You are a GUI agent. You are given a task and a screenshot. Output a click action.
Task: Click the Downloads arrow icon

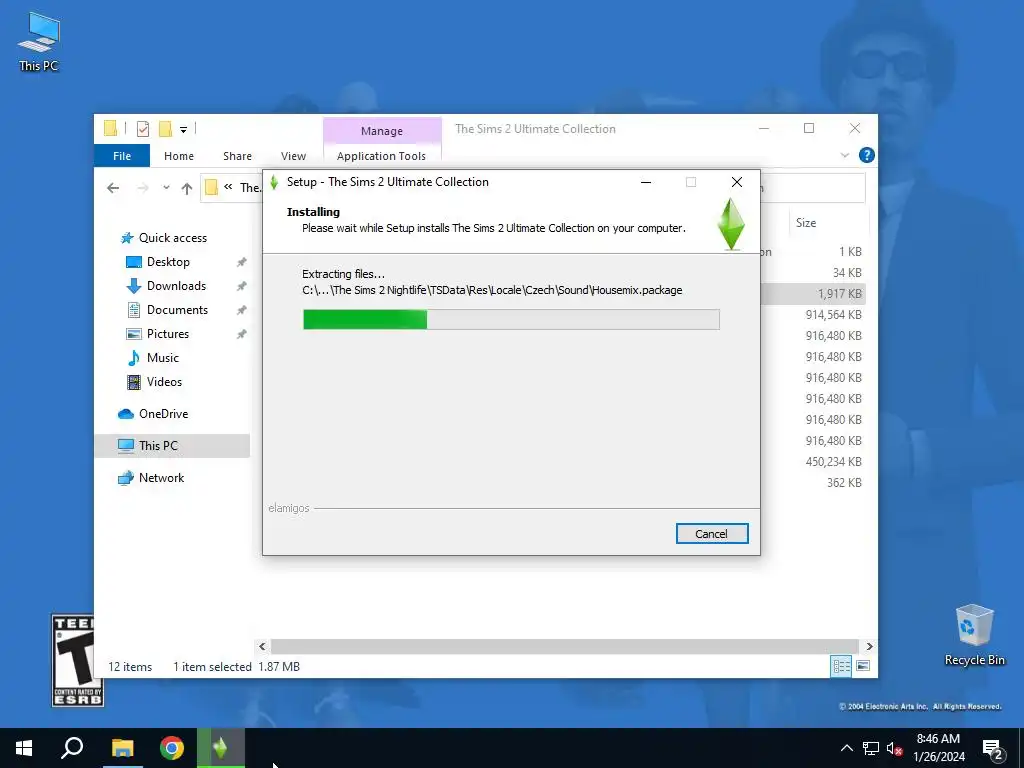tap(133, 286)
